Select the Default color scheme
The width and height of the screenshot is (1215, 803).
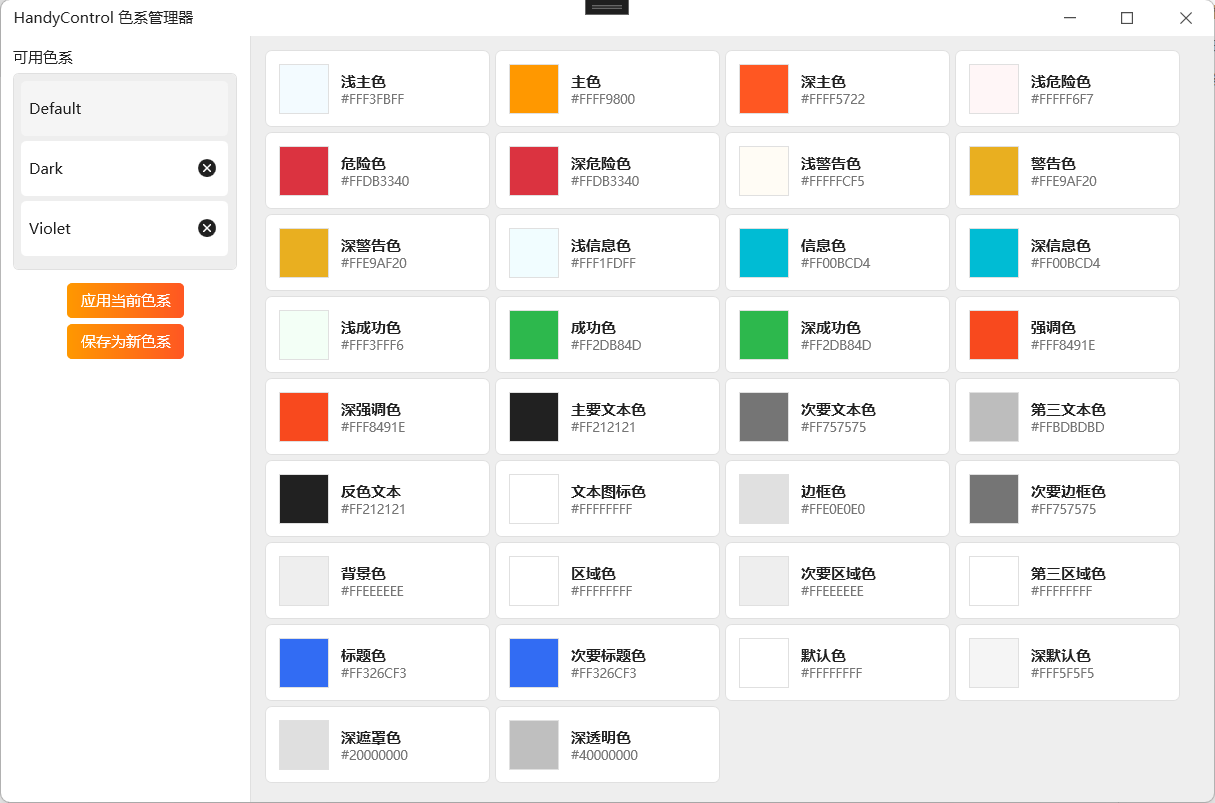click(x=125, y=108)
